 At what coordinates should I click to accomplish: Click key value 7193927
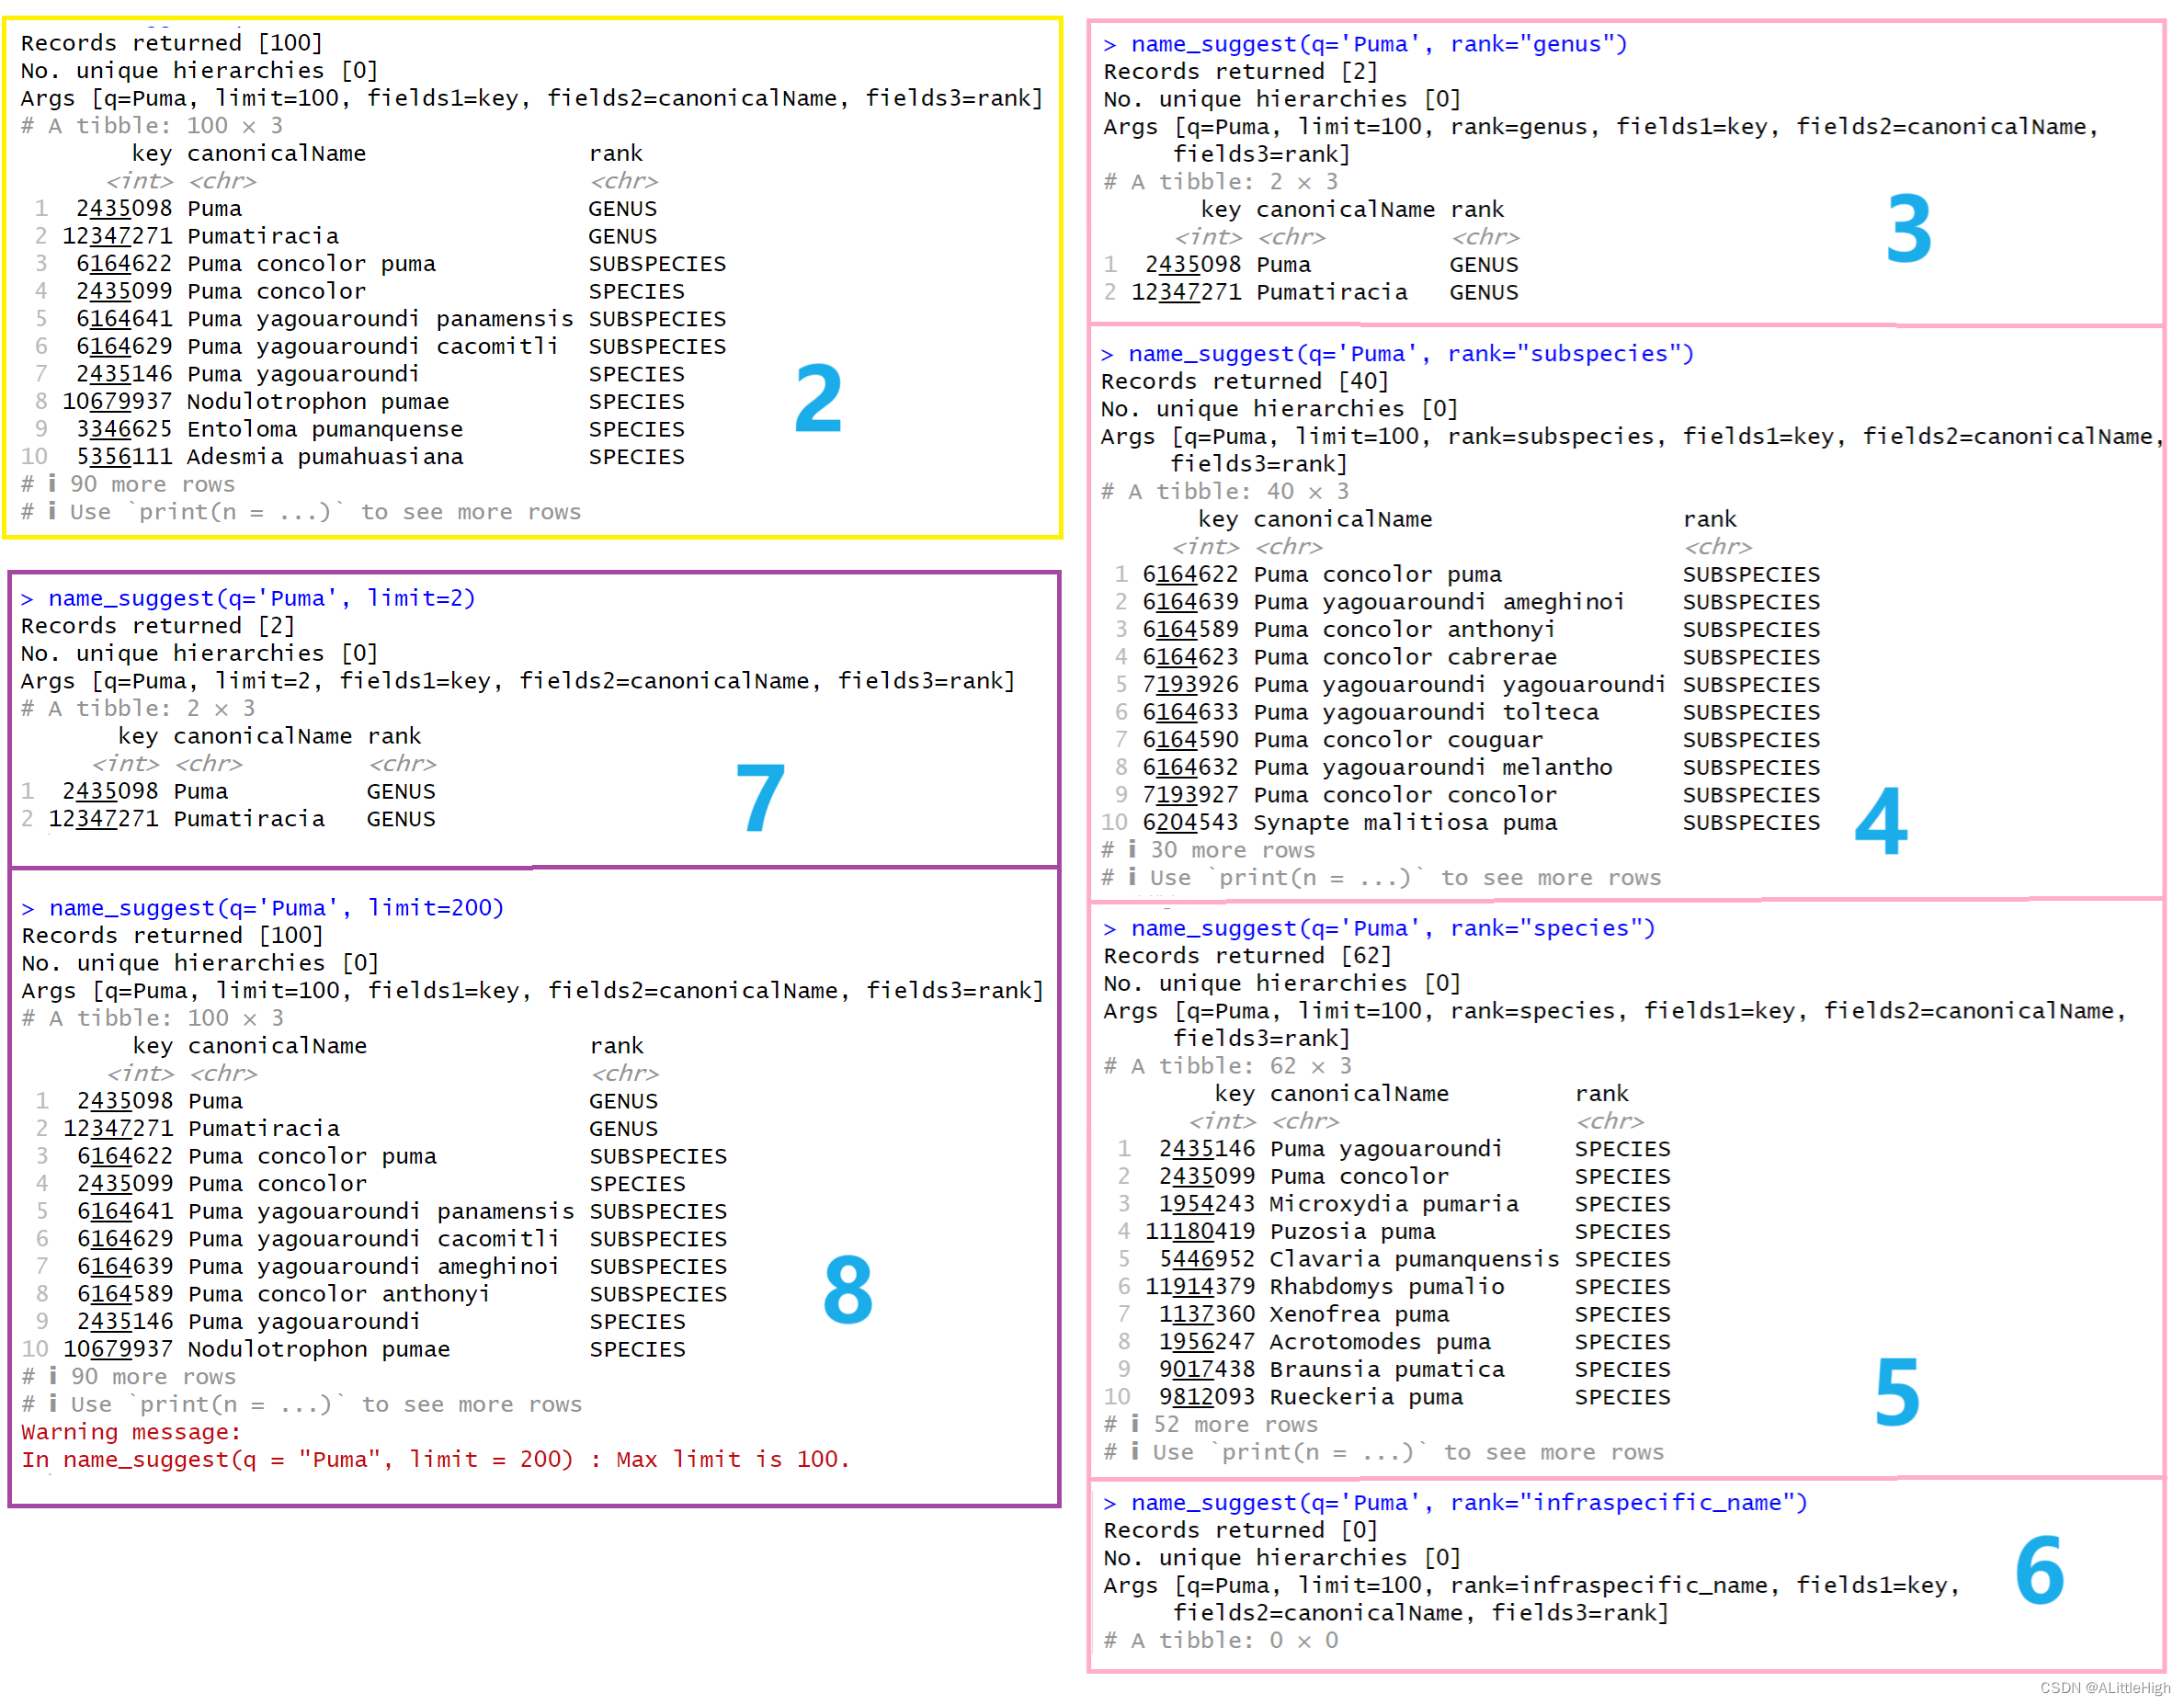[x=1191, y=796]
